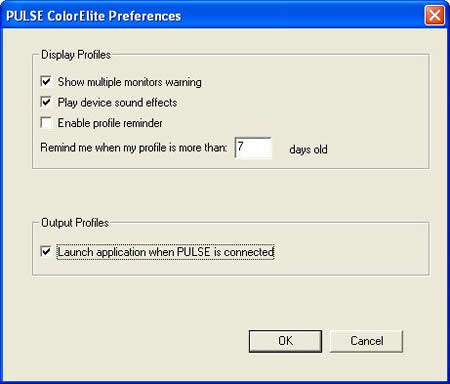
Task: Click the Output Profiles group heading
Action: [75, 223]
